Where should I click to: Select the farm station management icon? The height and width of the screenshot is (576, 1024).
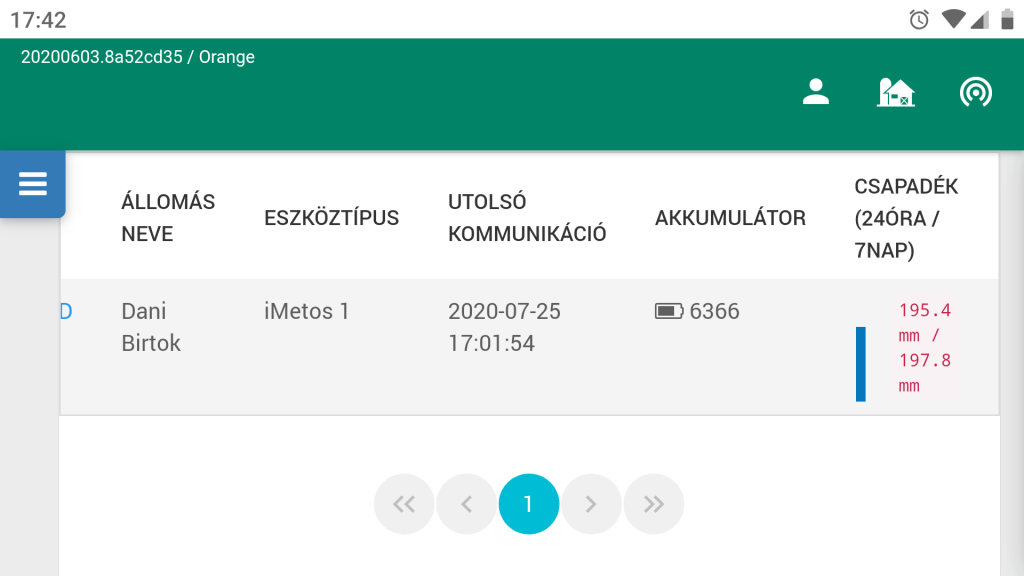895,92
